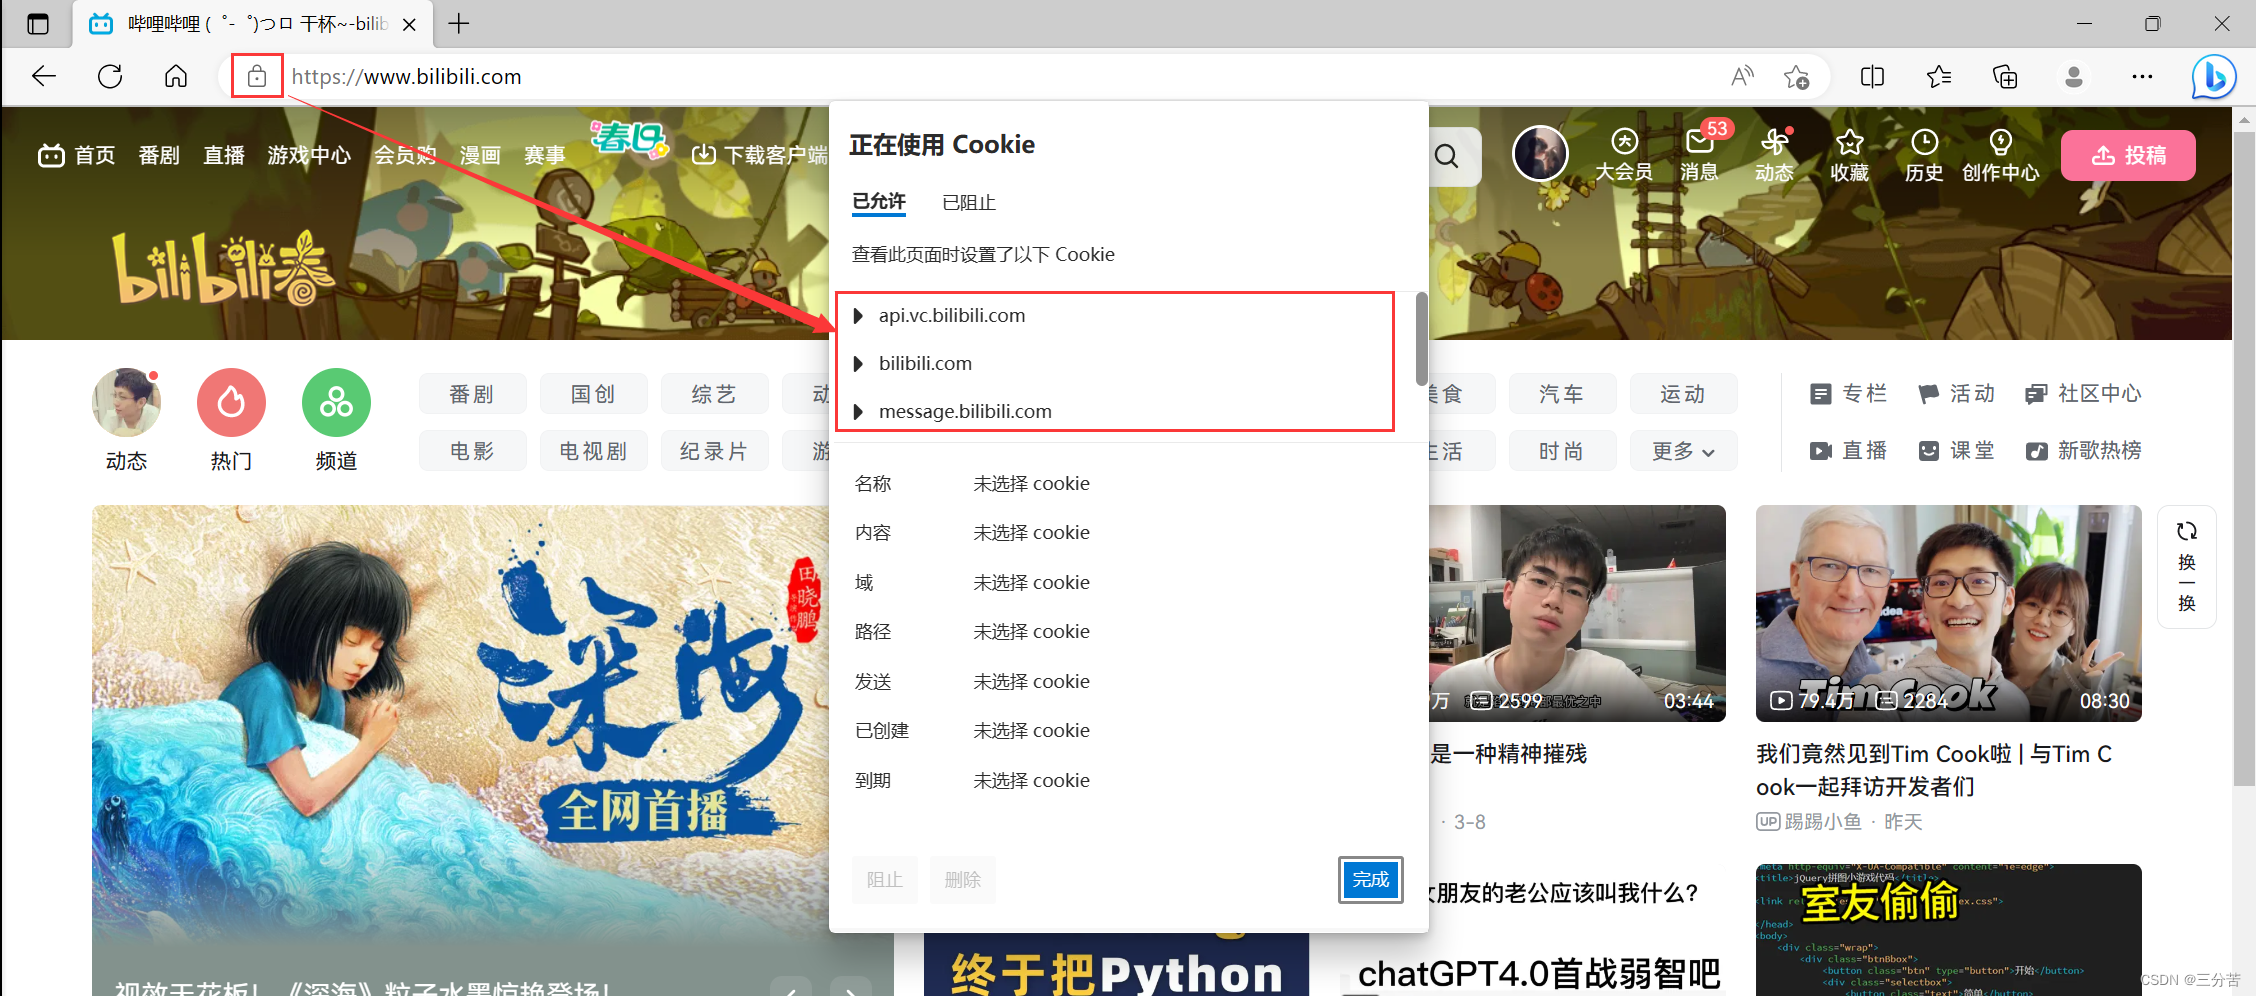Click the browser back arrow
Screen dimensions: 2256x996
point(44,76)
